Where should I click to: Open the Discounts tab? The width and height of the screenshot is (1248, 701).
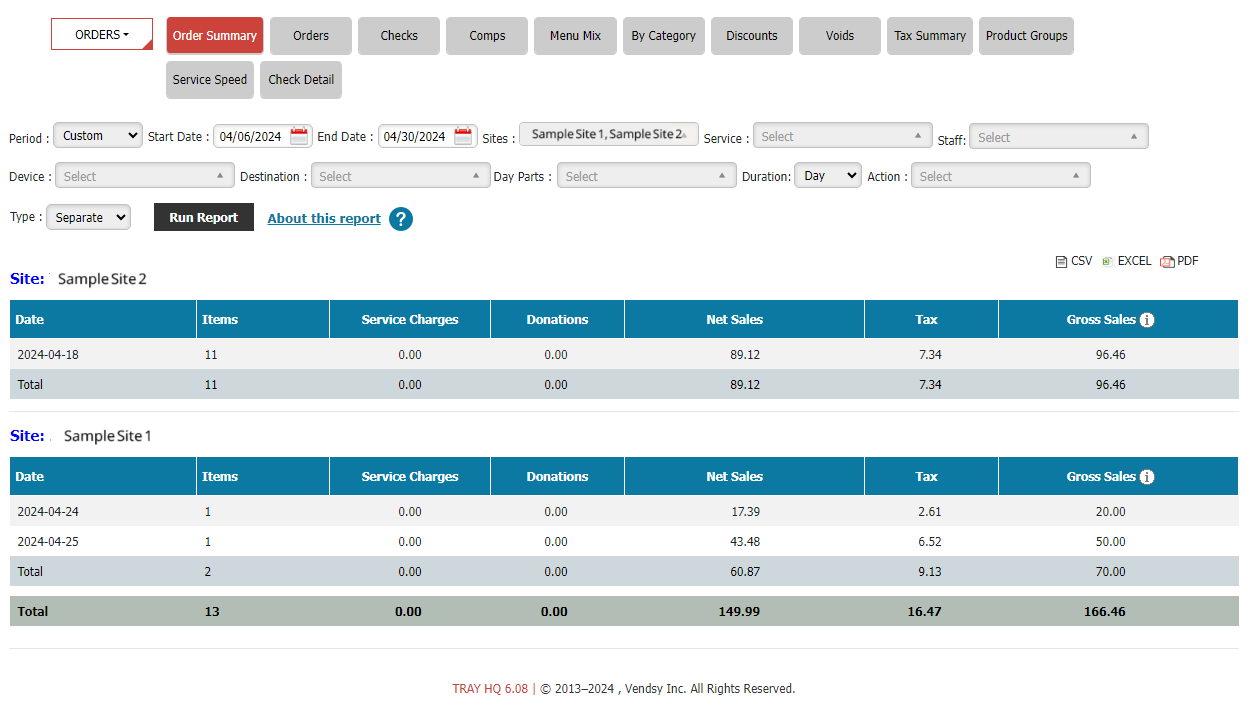[752, 36]
